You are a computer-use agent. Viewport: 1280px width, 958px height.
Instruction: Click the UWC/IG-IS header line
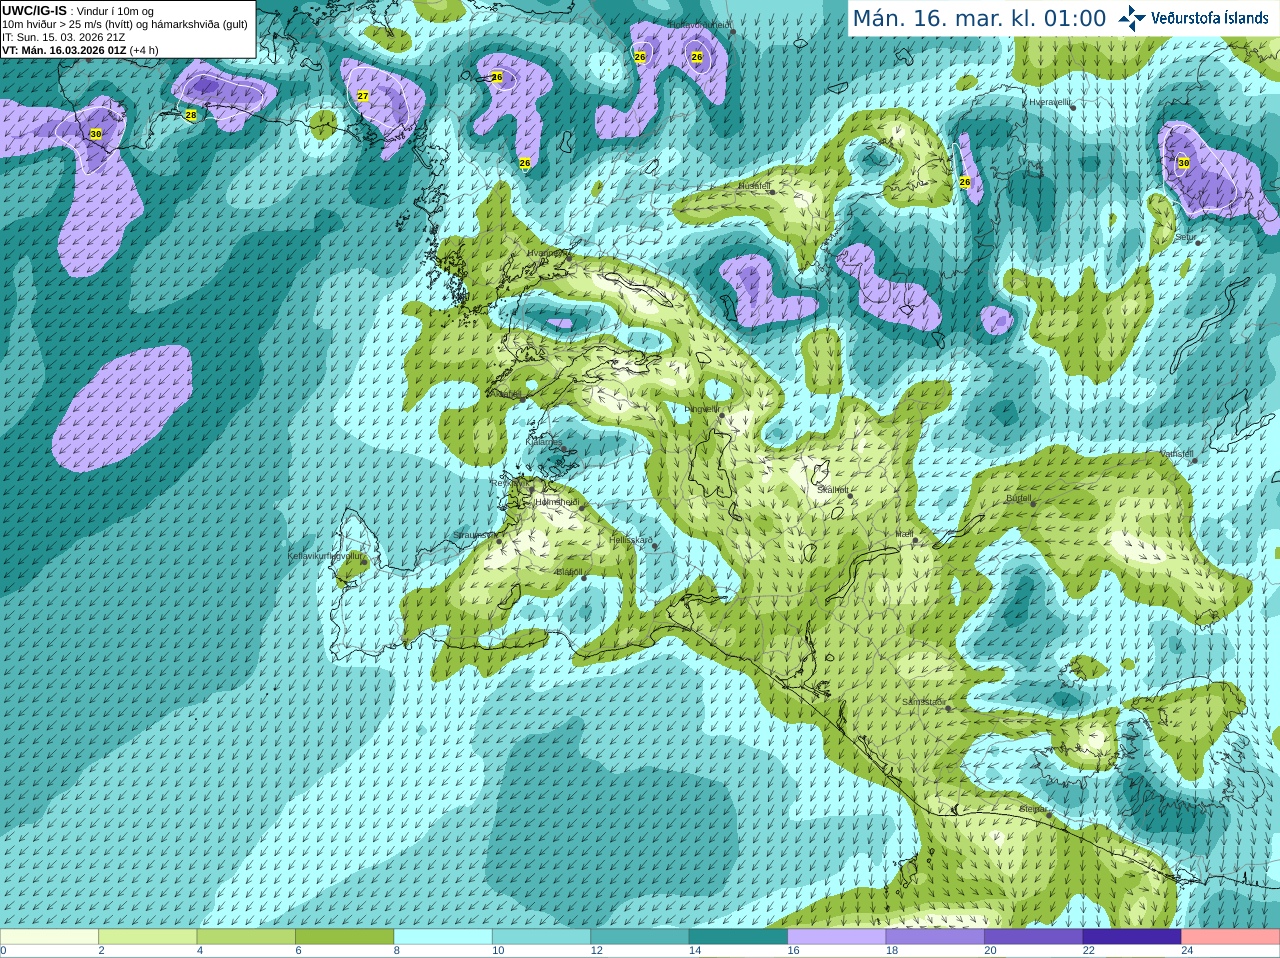(78, 11)
